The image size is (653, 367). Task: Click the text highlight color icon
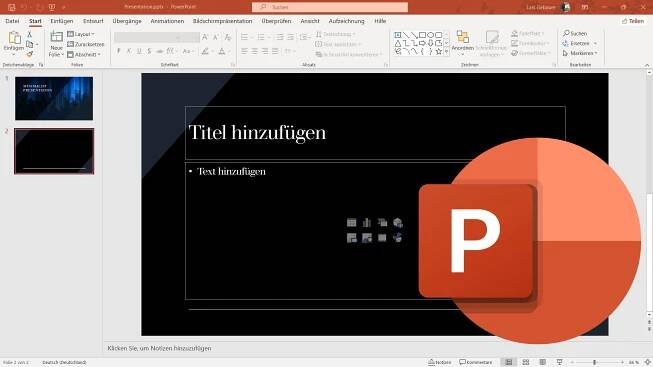205,51
